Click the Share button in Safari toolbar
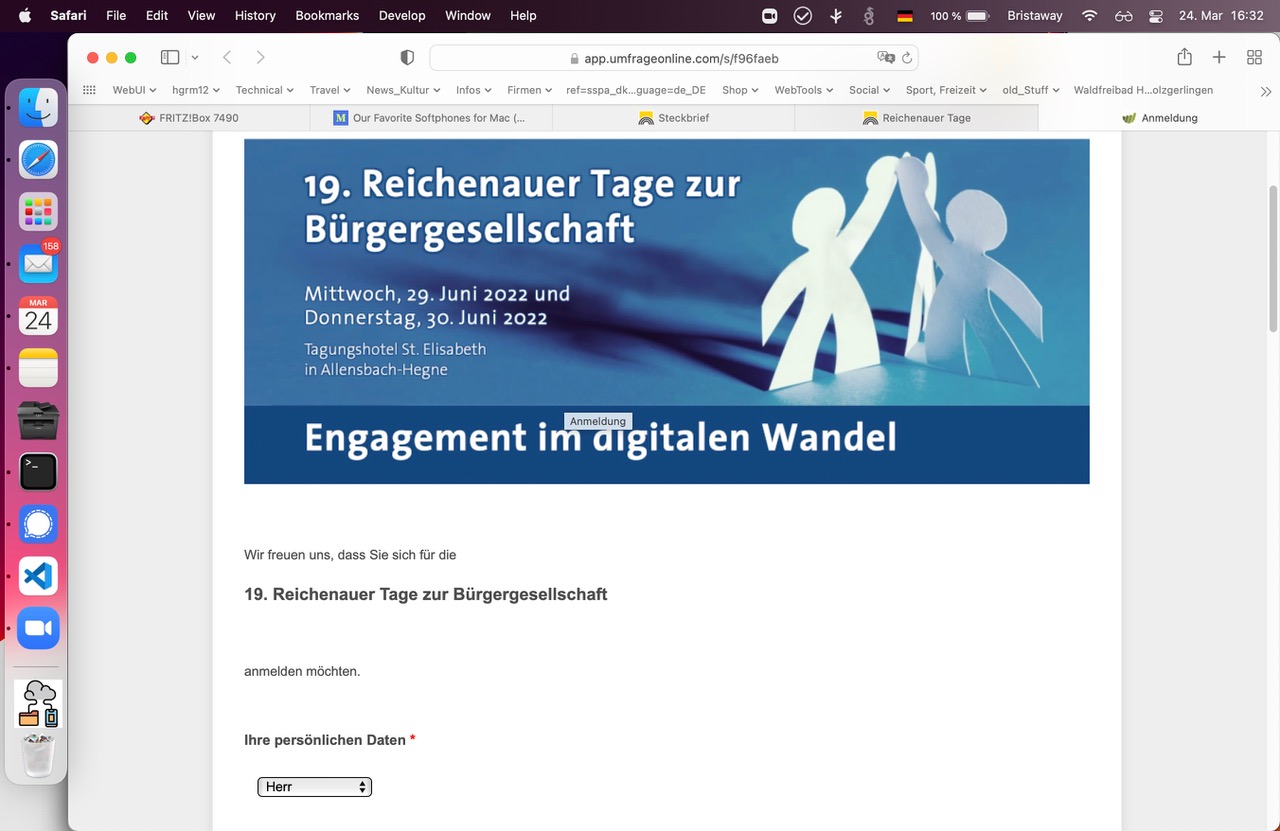Viewport: 1280px width, 831px height. pos(1184,57)
